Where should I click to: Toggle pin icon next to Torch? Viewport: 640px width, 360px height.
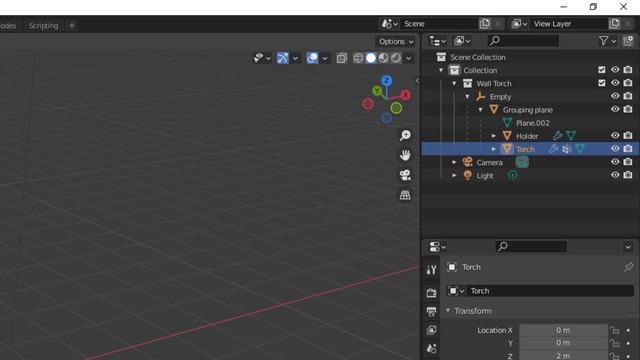(x=628, y=267)
